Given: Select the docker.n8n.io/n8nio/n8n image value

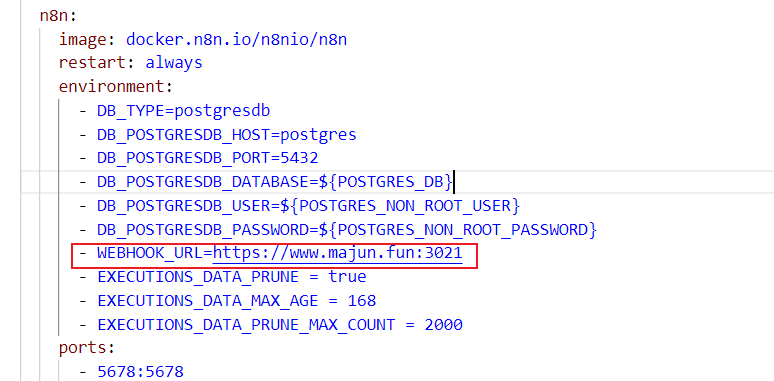Looking at the screenshot, I should tap(236, 39).
